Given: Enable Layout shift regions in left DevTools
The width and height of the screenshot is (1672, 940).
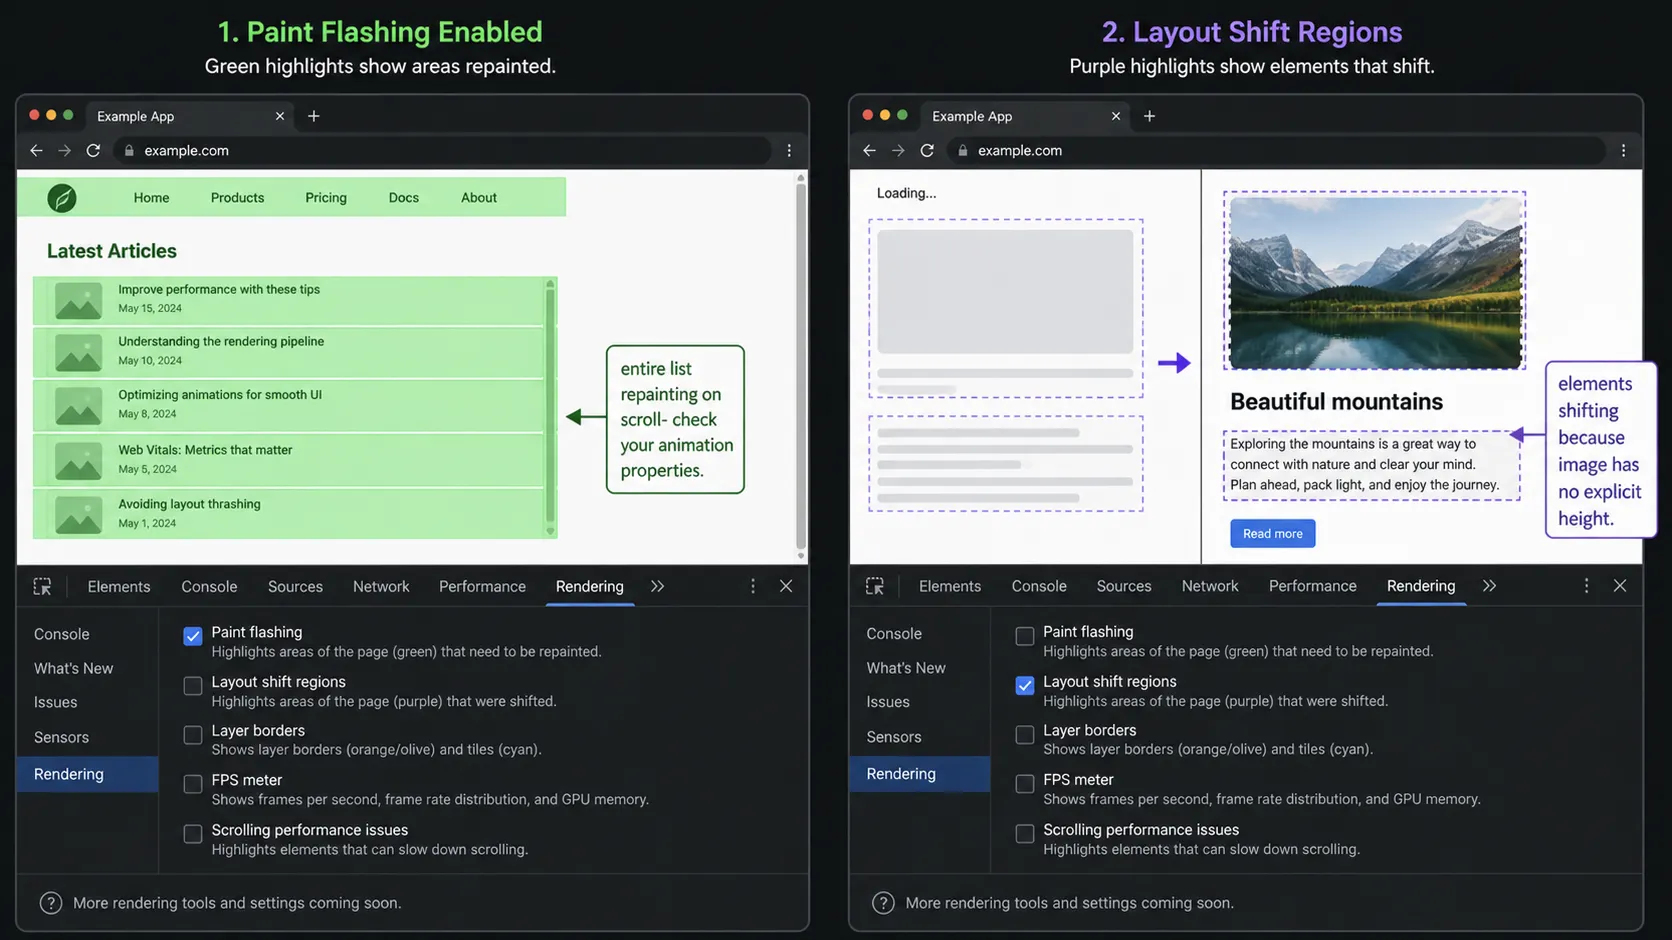Looking at the screenshot, I should coord(193,686).
